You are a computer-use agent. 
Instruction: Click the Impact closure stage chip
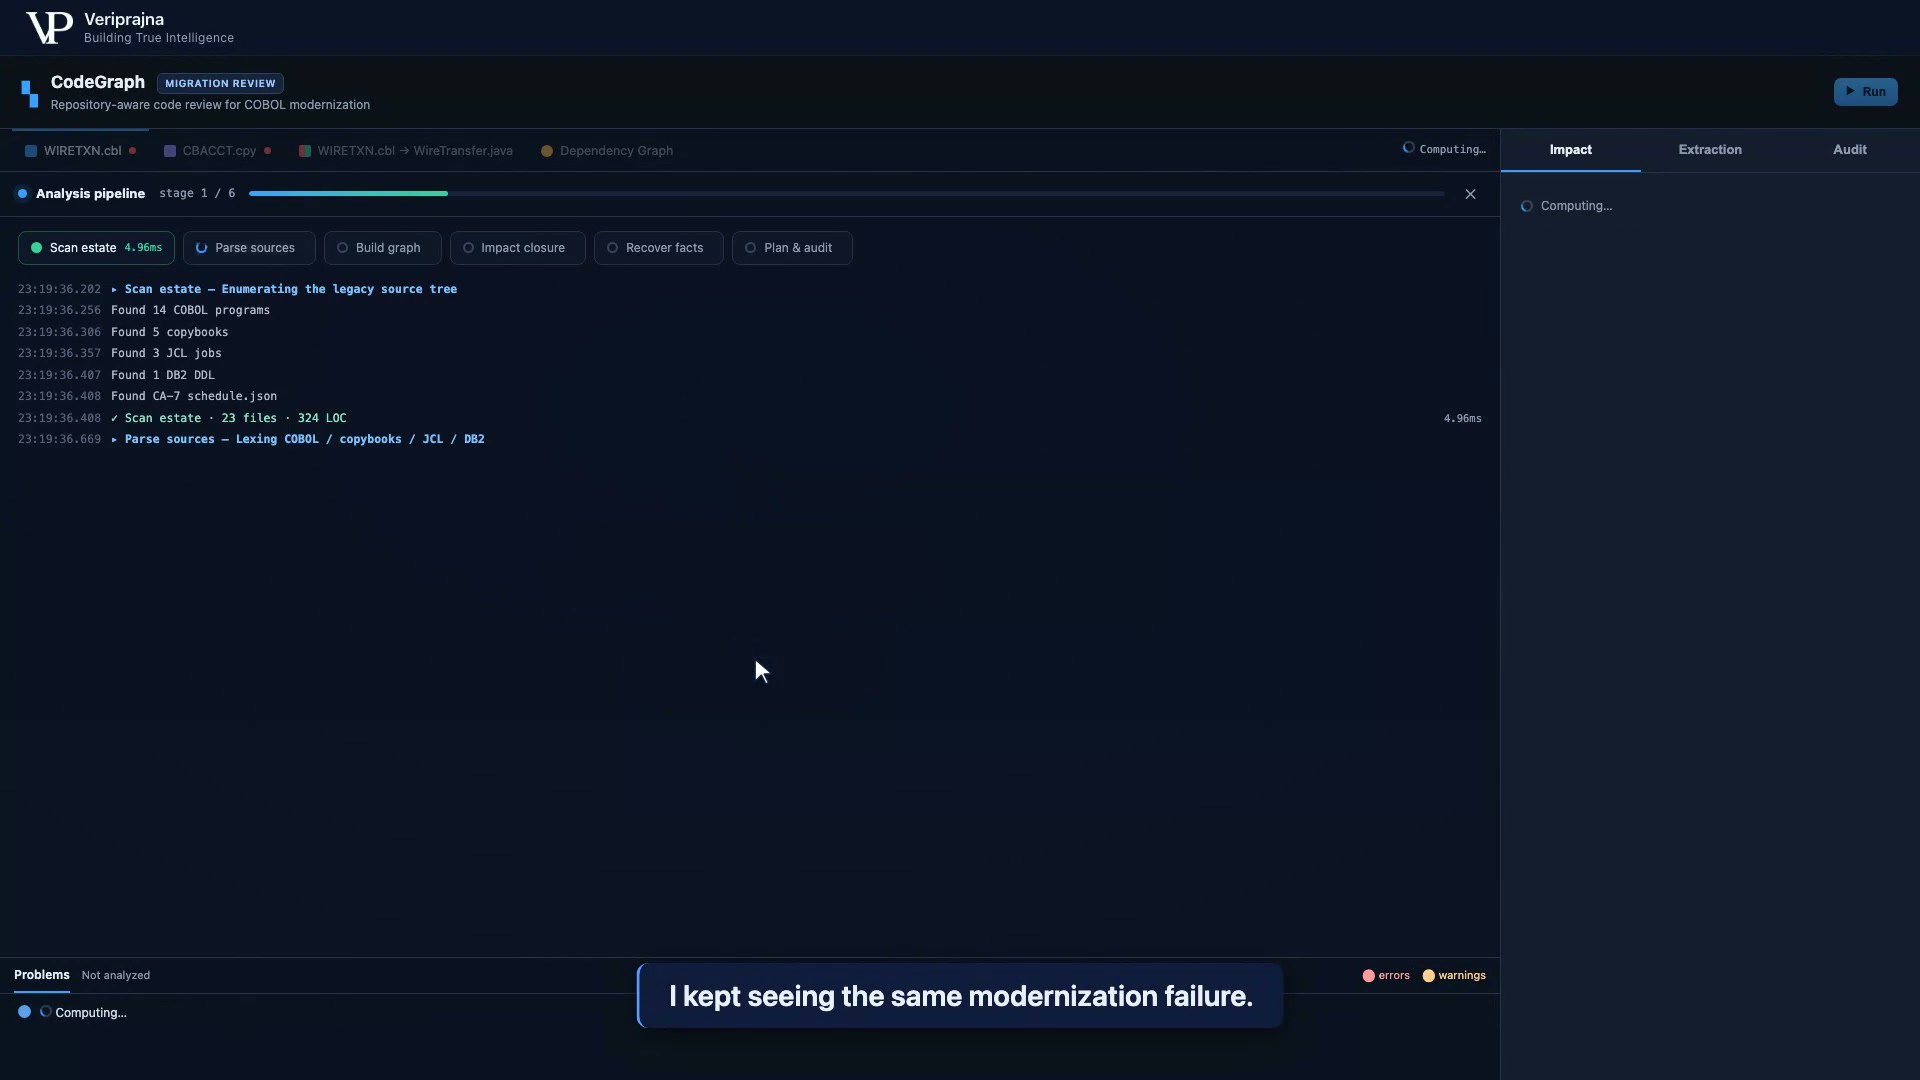coord(517,248)
